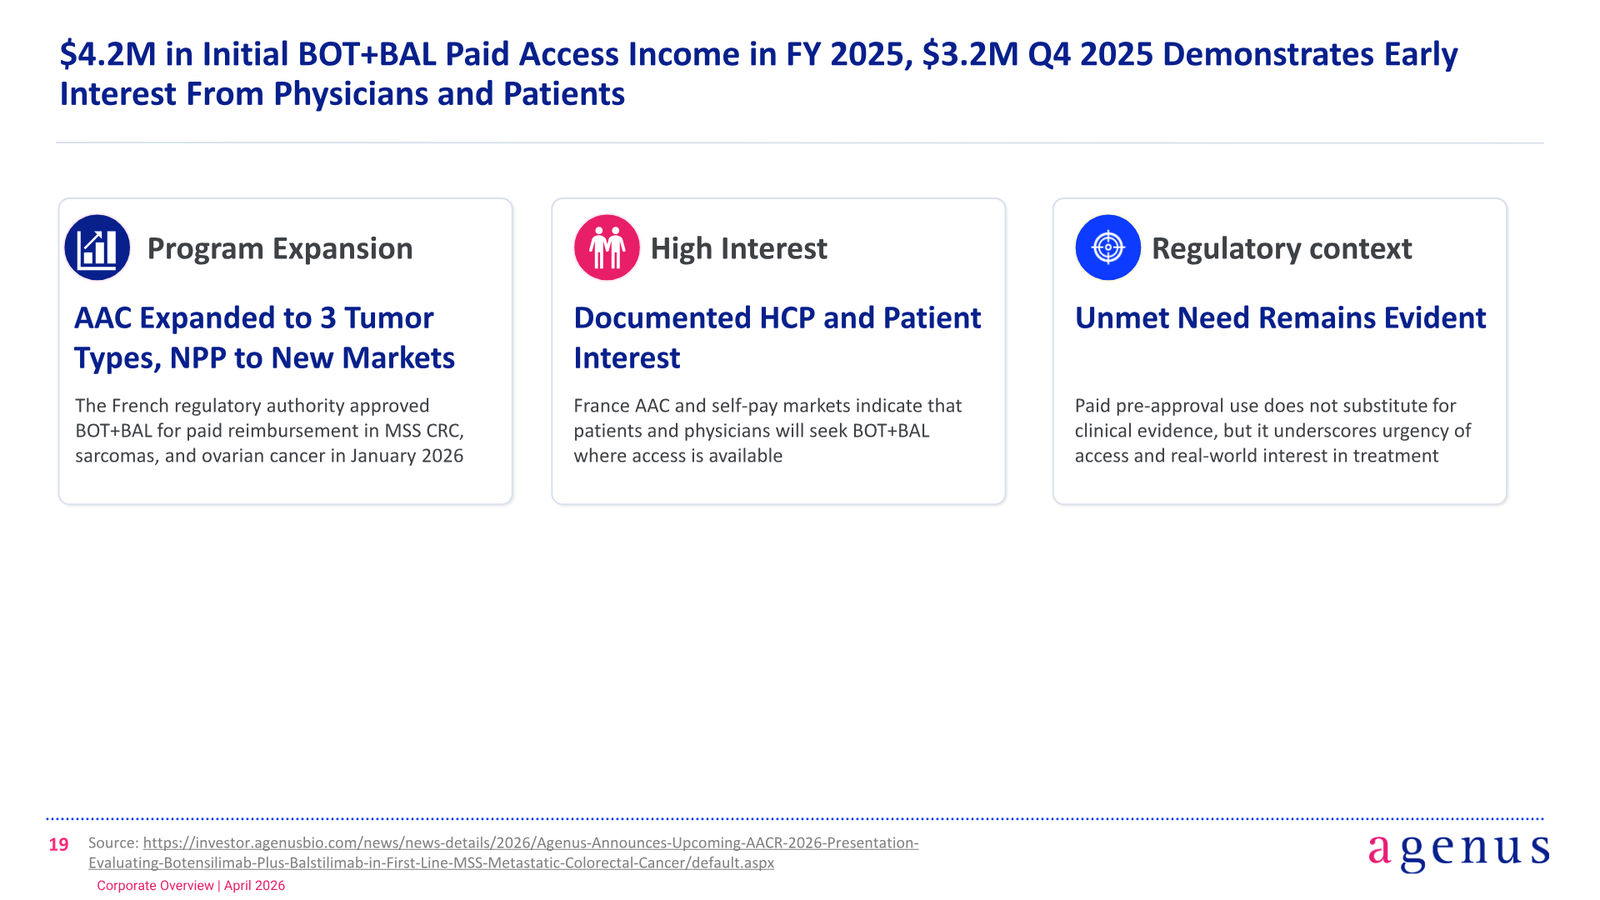Click the France AAC and self-pay paragraph
1600x900 pixels.
coord(768,430)
